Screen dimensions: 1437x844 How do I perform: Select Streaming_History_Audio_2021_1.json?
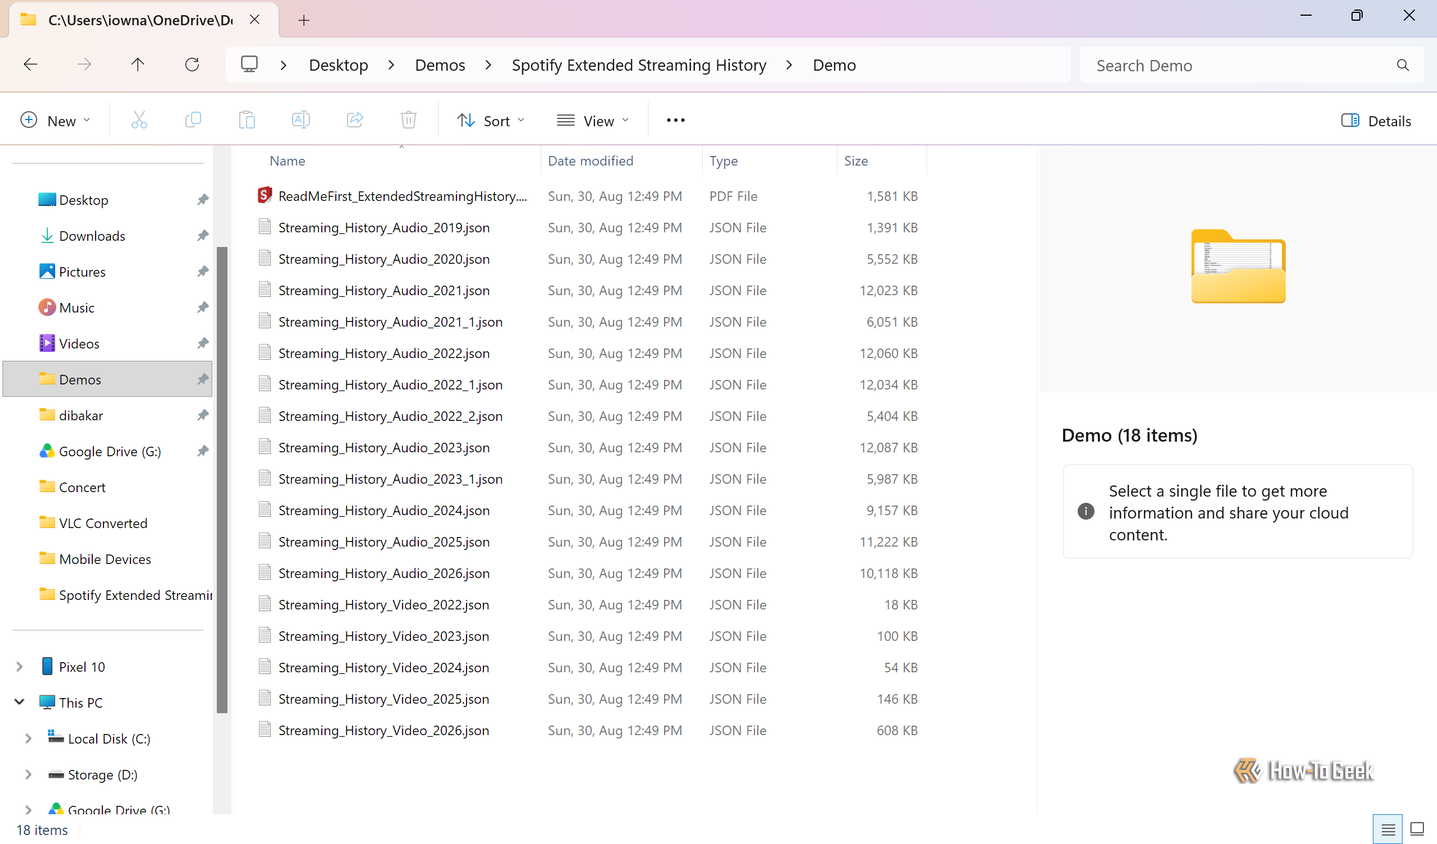tap(390, 322)
